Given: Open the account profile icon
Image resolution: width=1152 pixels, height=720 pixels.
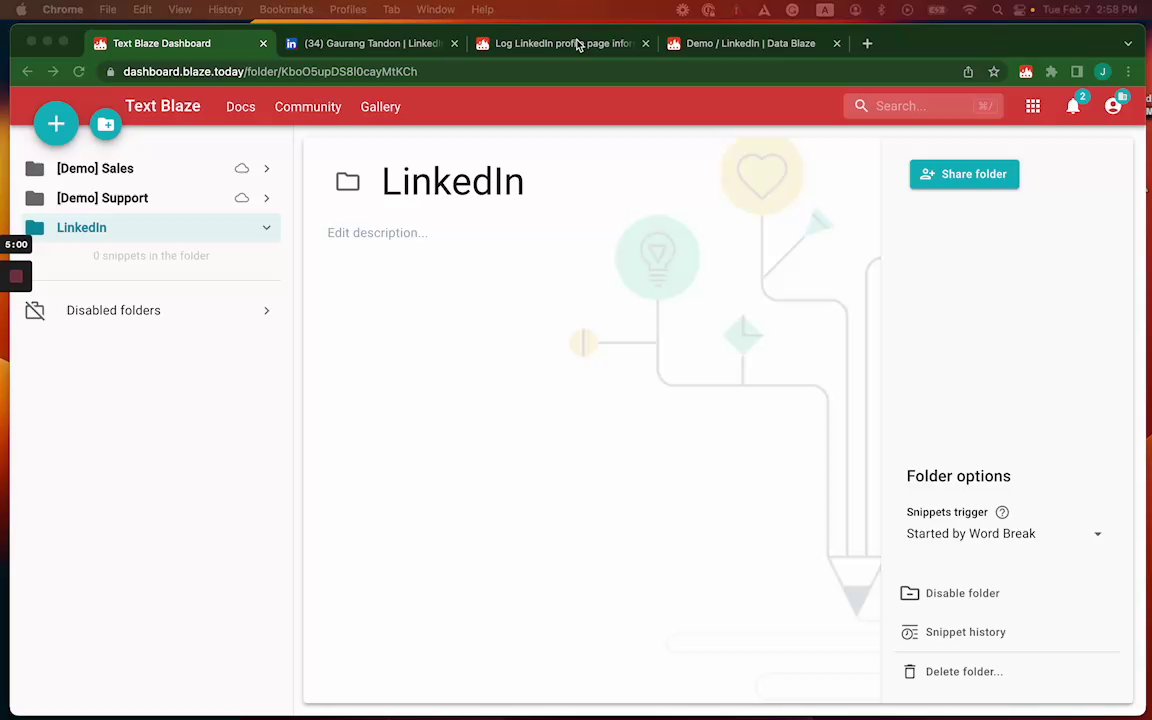Looking at the screenshot, I should pyautogui.click(x=1113, y=107).
